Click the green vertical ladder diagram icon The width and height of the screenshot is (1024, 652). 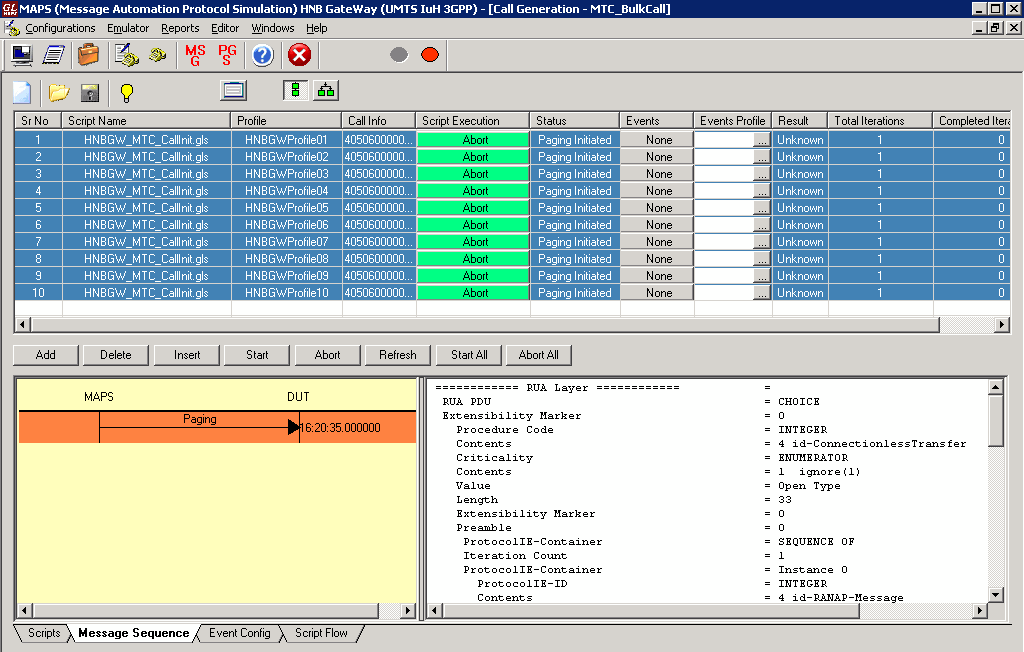(x=295, y=90)
